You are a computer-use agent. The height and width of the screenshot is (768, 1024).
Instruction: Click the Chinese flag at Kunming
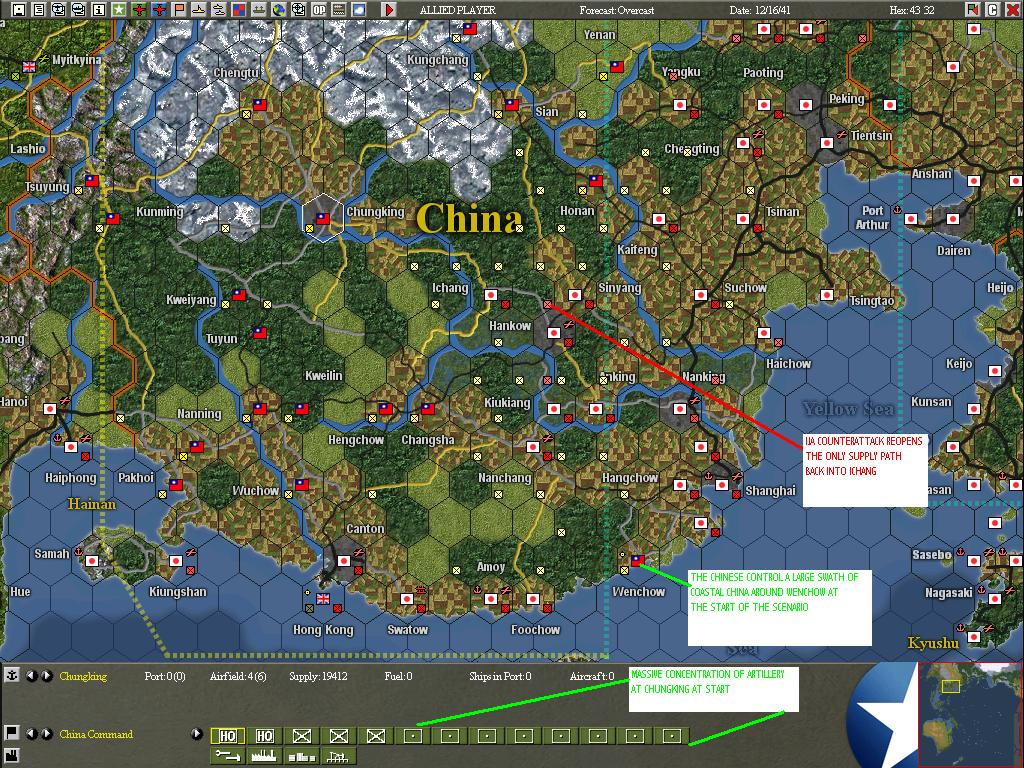112,219
